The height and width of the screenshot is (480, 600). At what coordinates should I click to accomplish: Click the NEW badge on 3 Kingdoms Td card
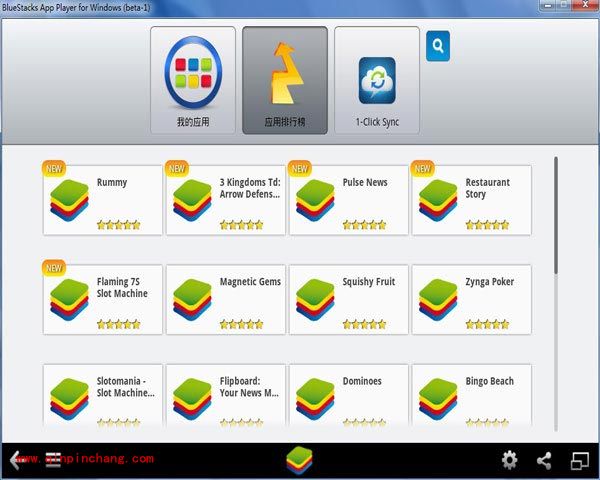tap(177, 169)
